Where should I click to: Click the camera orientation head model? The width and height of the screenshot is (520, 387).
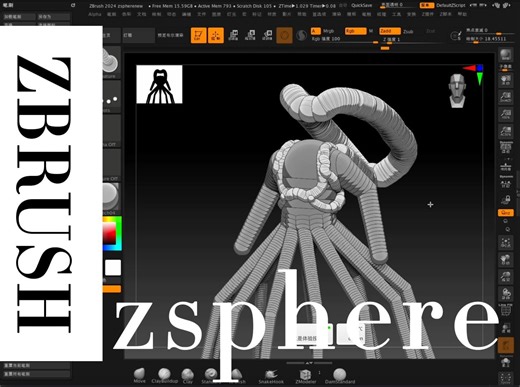457,91
